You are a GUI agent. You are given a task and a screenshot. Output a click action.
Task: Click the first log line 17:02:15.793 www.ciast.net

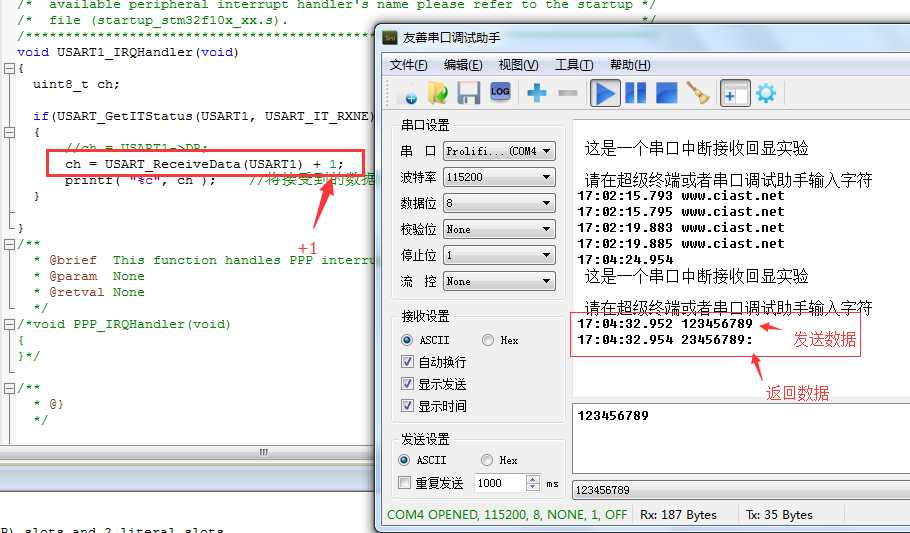[x=681, y=196]
